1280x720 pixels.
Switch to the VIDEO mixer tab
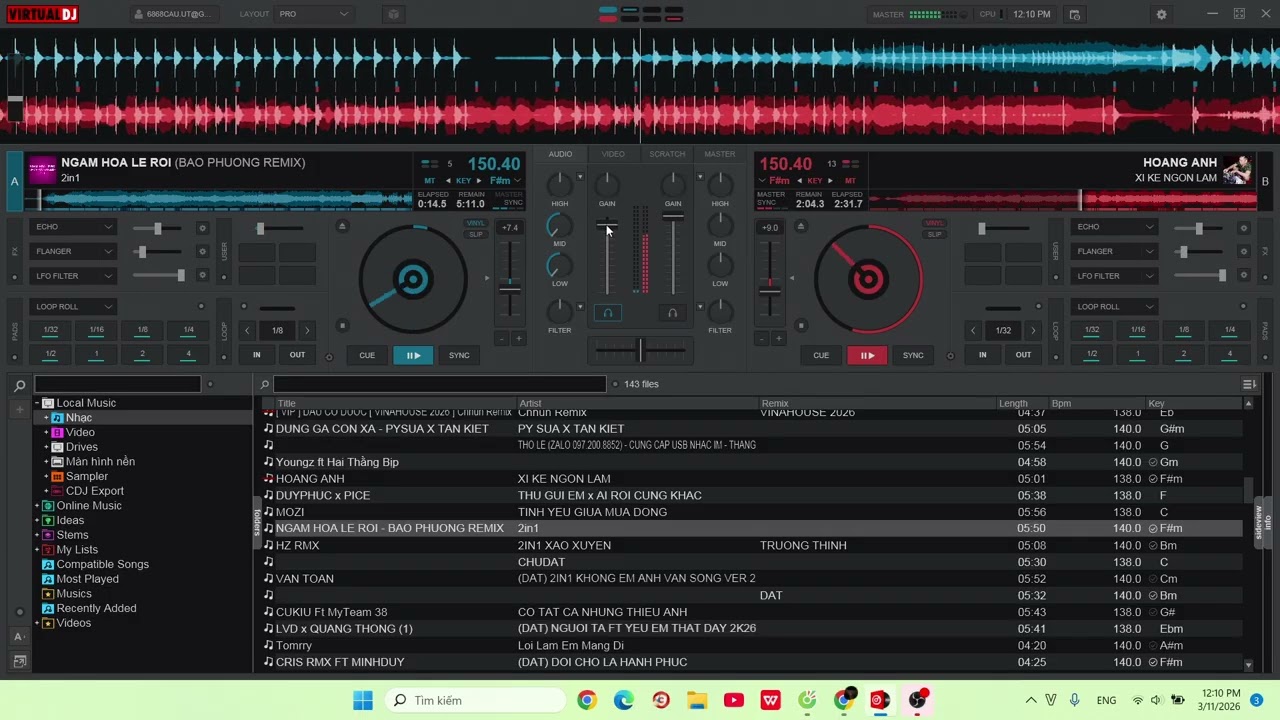(x=613, y=154)
